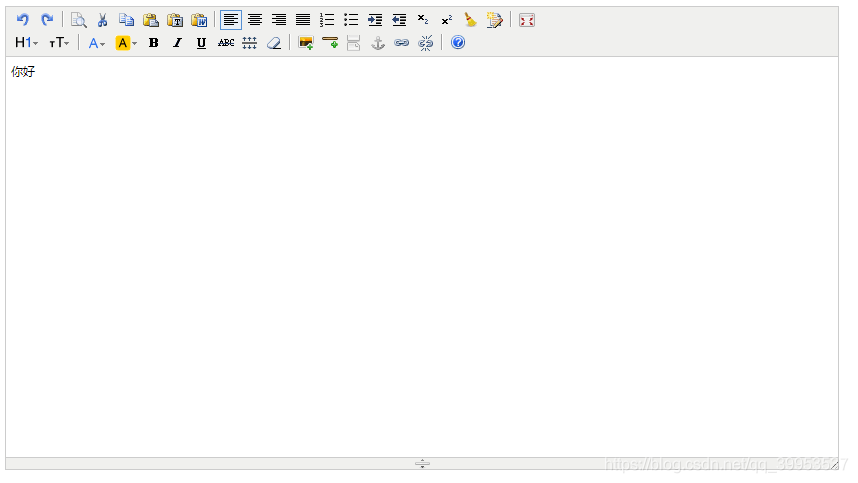Open the blue A text color picker
Image resolution: width=858 pixels, height=483 pixels.
pos(96,43)
